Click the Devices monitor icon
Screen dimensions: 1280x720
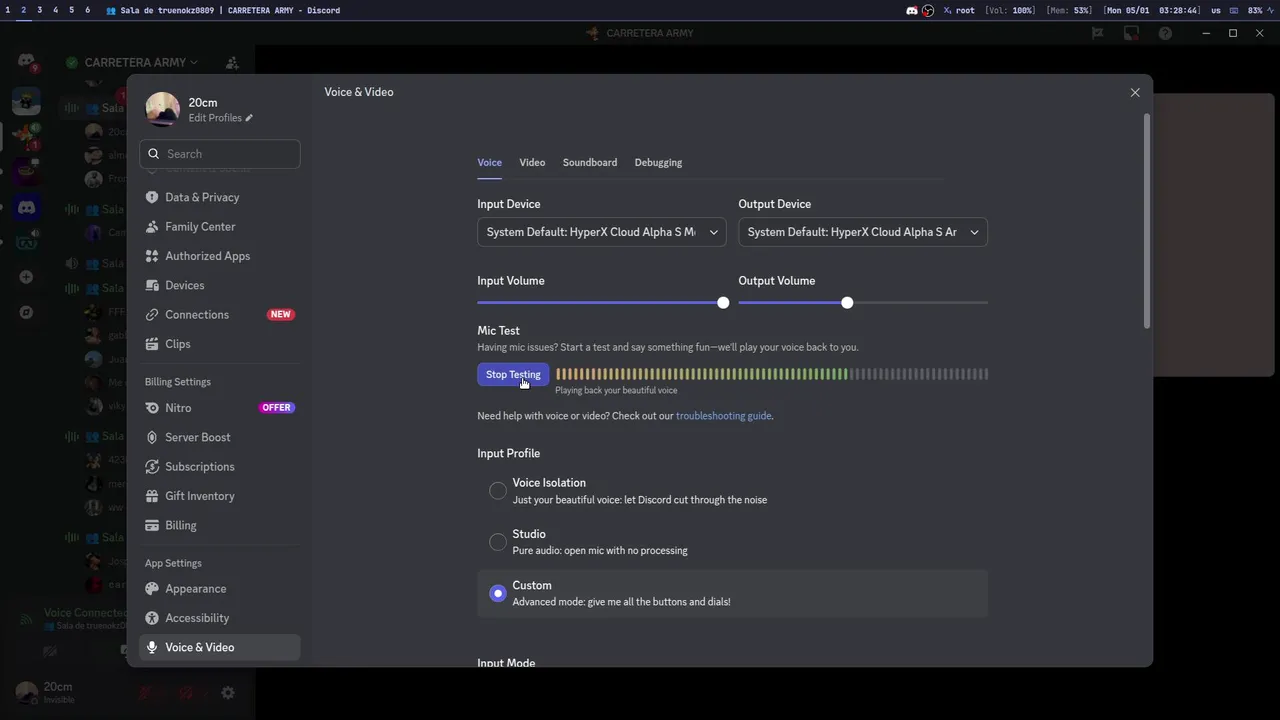[x=152, y=285]
